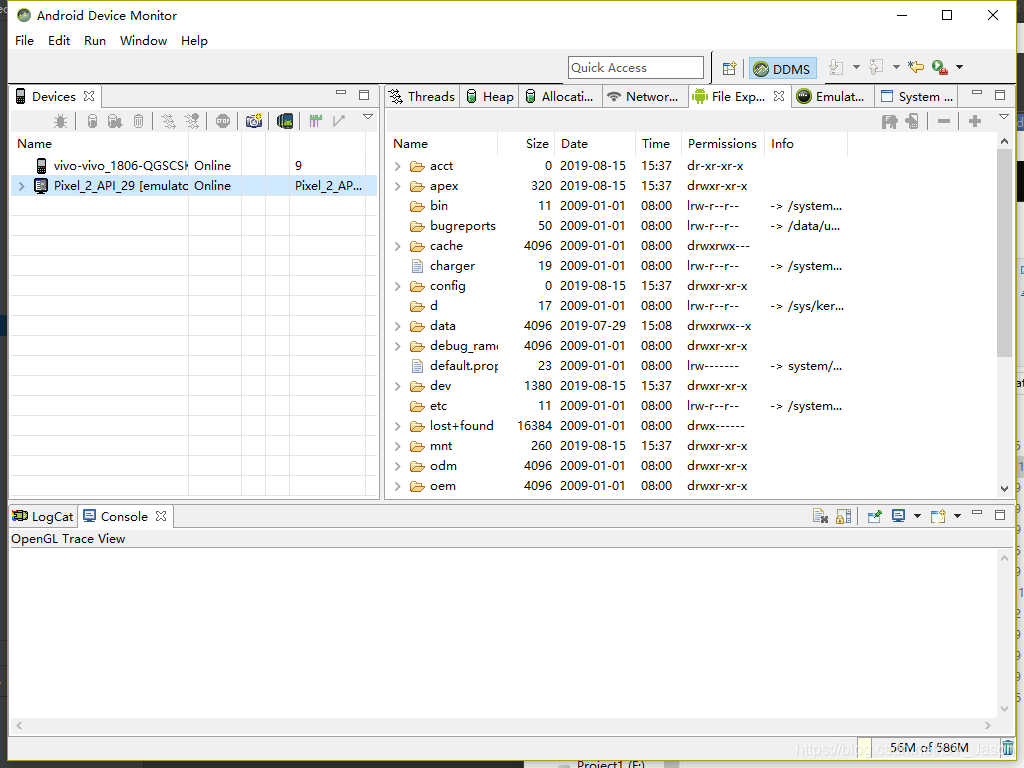
Task: Select the default.prop file row
Action: click(620, 366)
